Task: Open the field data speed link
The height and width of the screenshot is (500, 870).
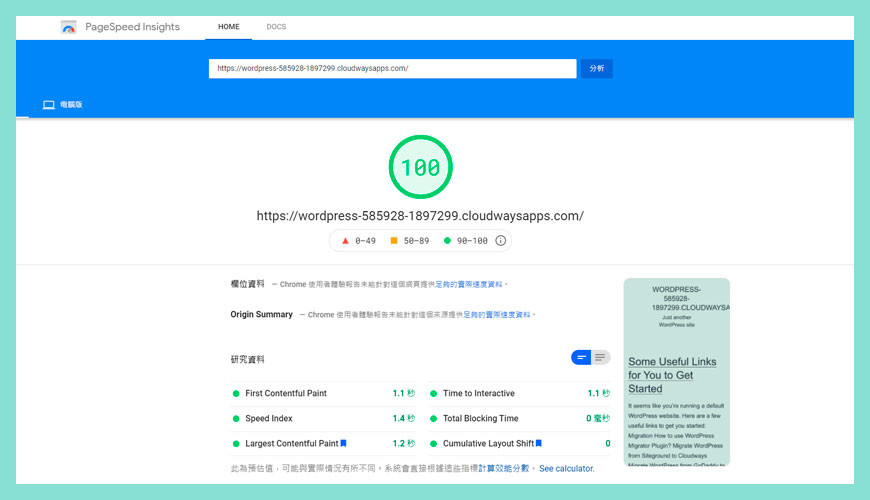Action: coord(469,284)
